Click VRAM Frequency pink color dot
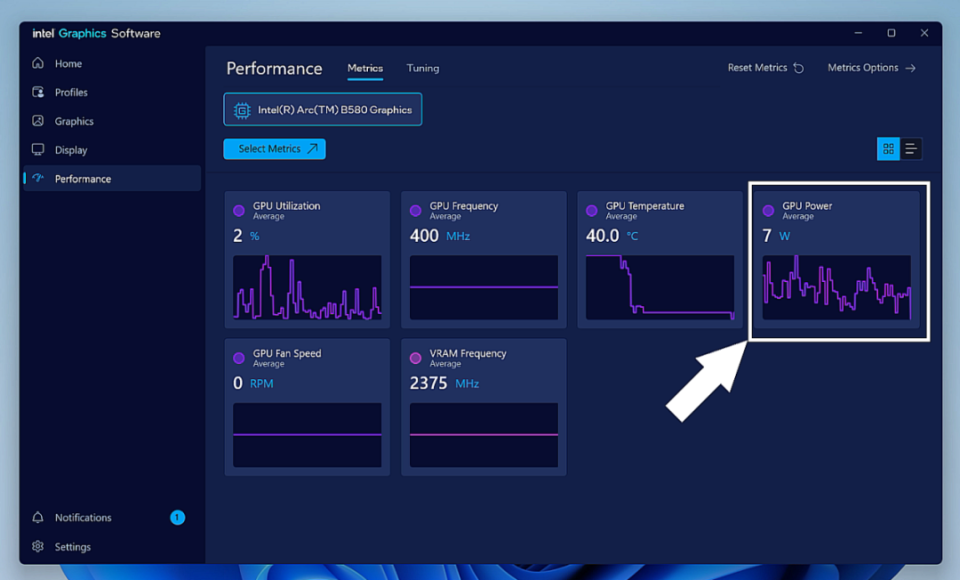The width and height of the screenshot is (960, 580). [x=416, y=358]
